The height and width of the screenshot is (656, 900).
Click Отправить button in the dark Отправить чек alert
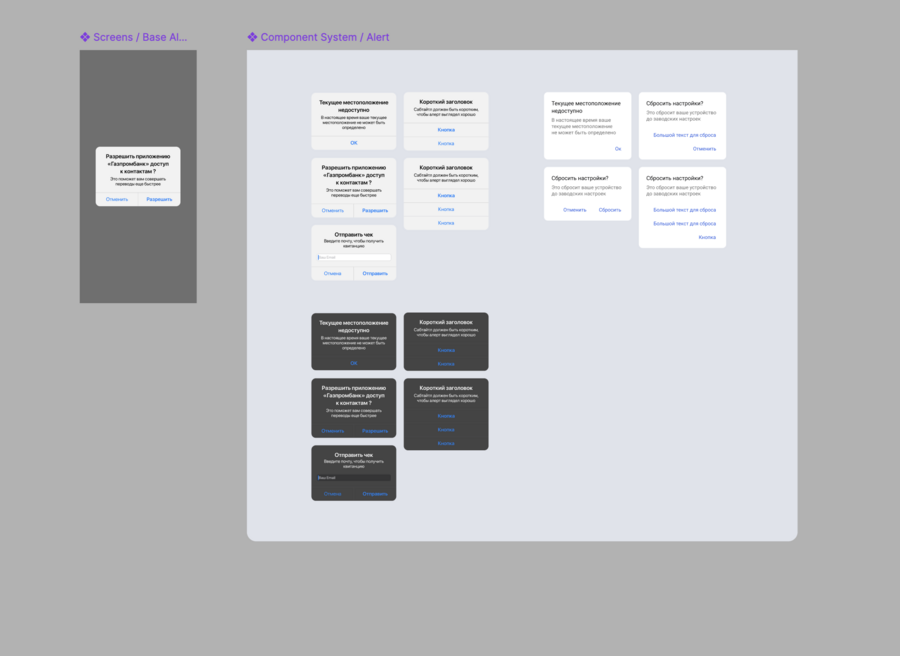point(375,494)
